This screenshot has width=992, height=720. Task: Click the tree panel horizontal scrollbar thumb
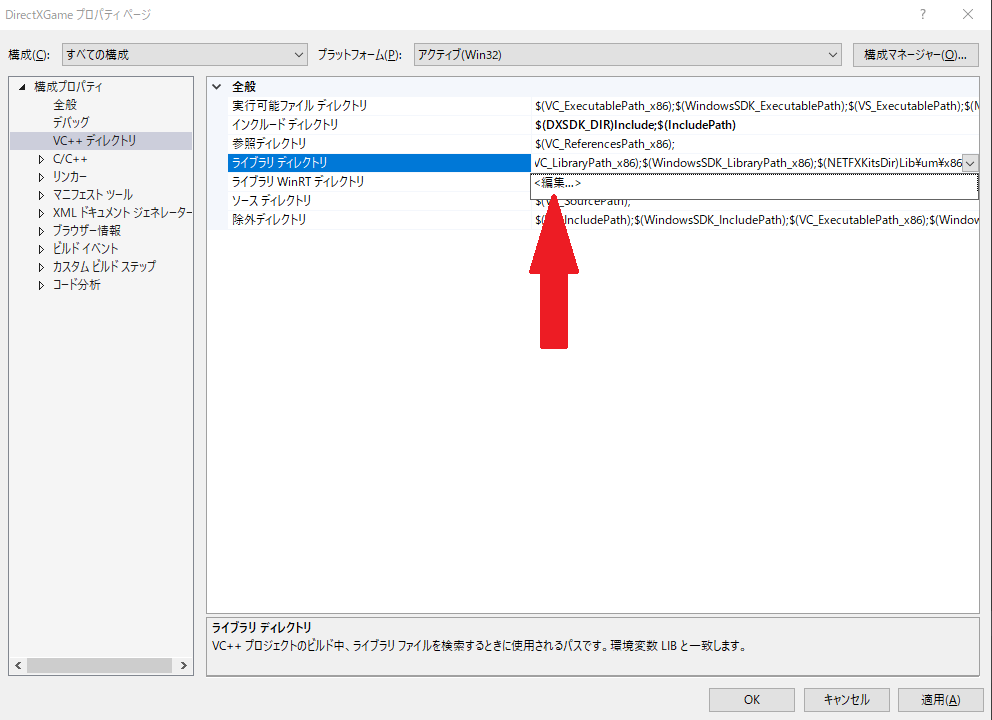(x=99, y=665)
